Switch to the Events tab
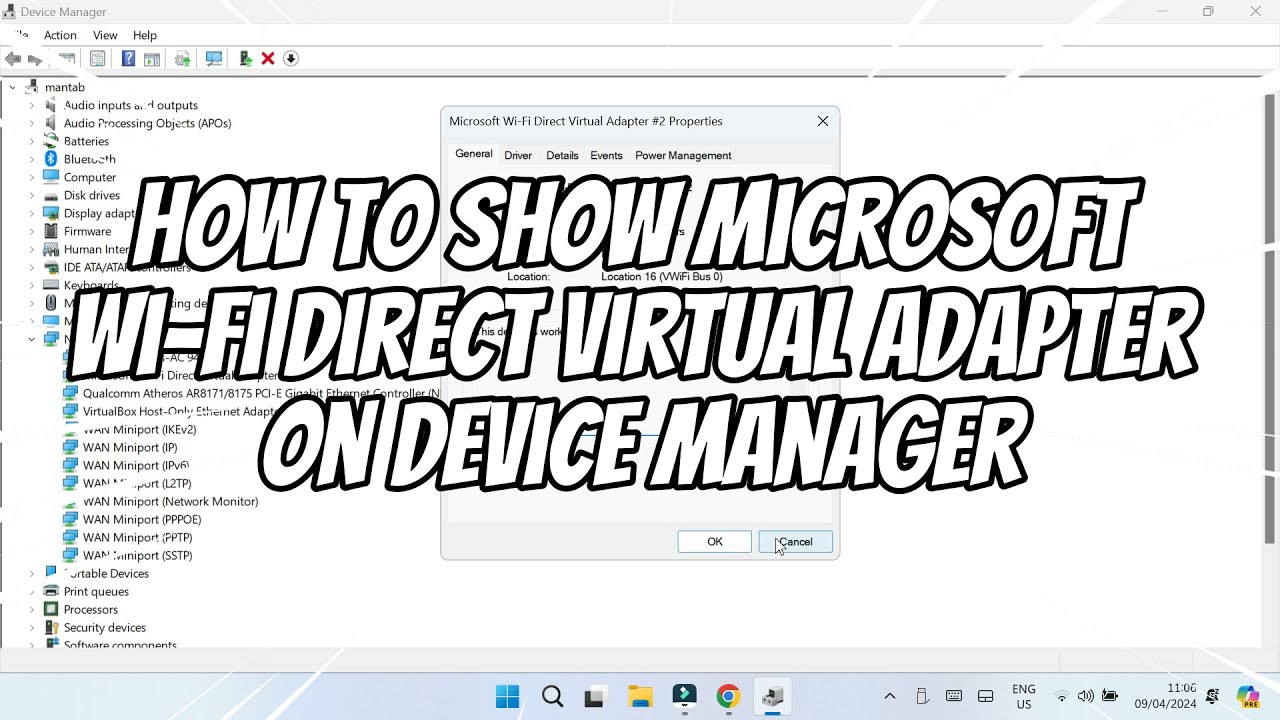 606,155
